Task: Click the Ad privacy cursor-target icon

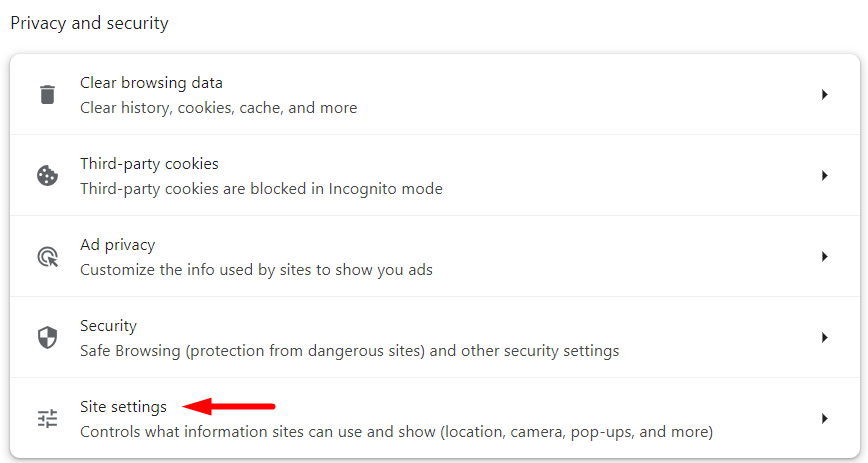Action: 48,256
